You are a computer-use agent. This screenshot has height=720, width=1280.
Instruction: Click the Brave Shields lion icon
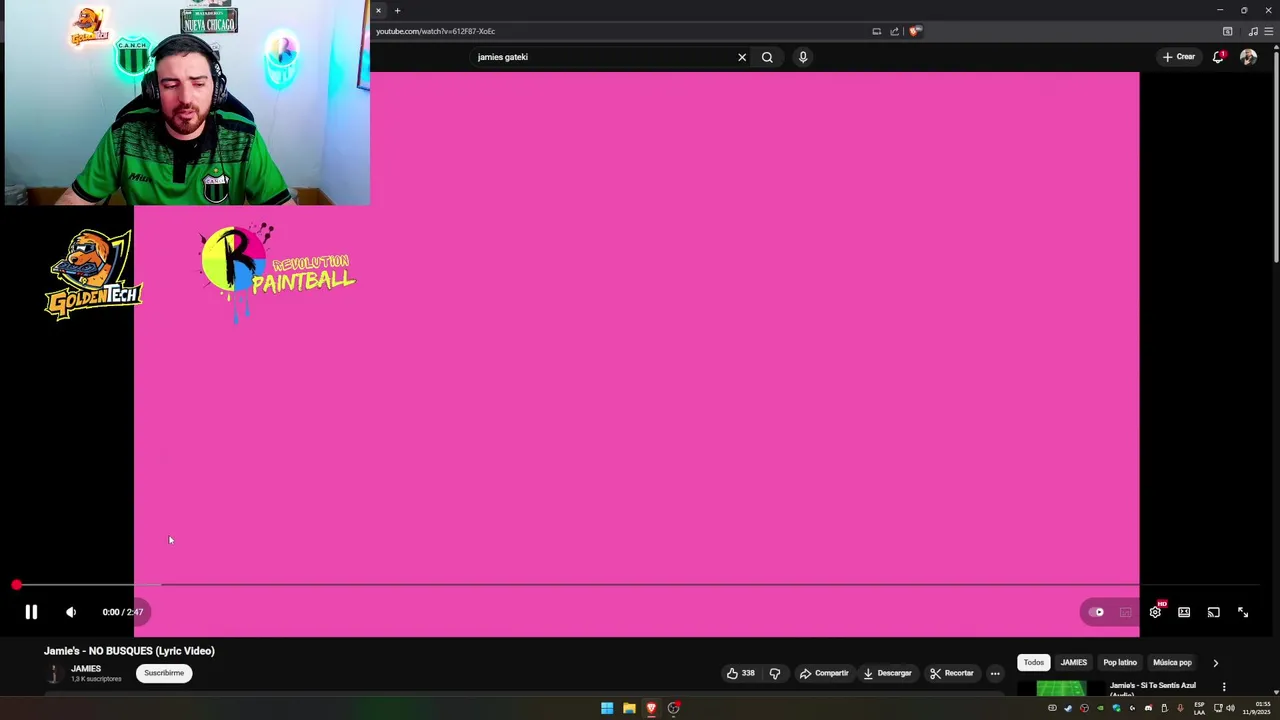(914, 31)
